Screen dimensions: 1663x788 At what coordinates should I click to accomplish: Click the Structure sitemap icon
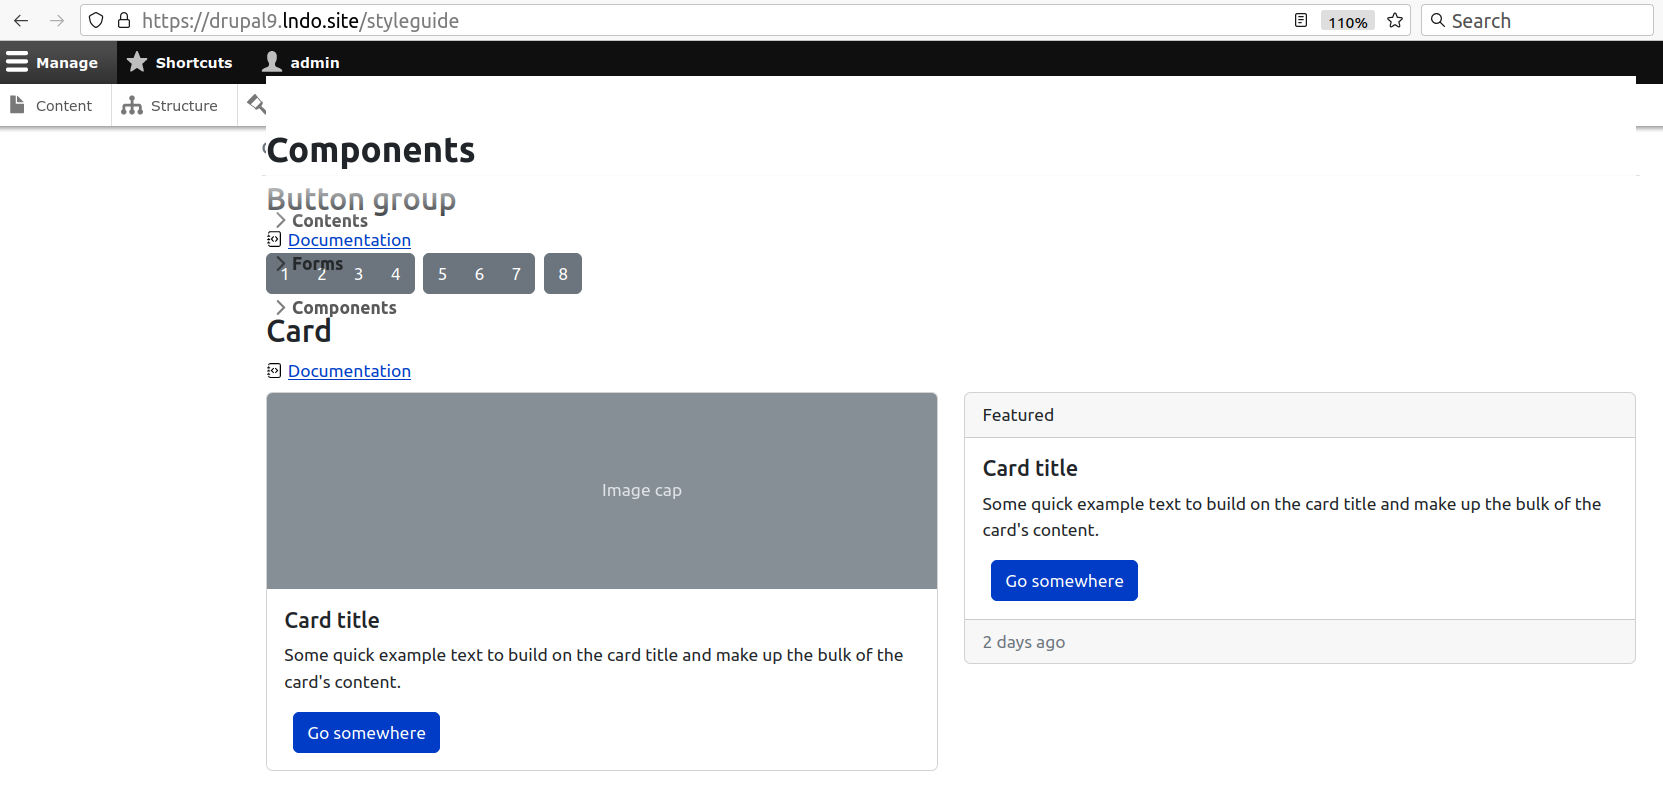tap(133, 104)
